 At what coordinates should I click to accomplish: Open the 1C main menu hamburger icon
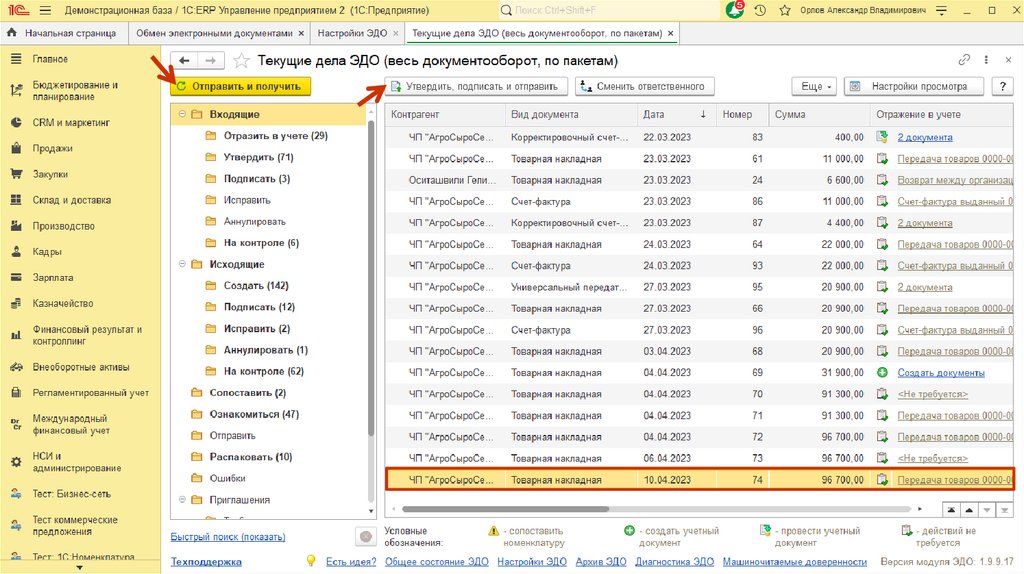point(46,10)
